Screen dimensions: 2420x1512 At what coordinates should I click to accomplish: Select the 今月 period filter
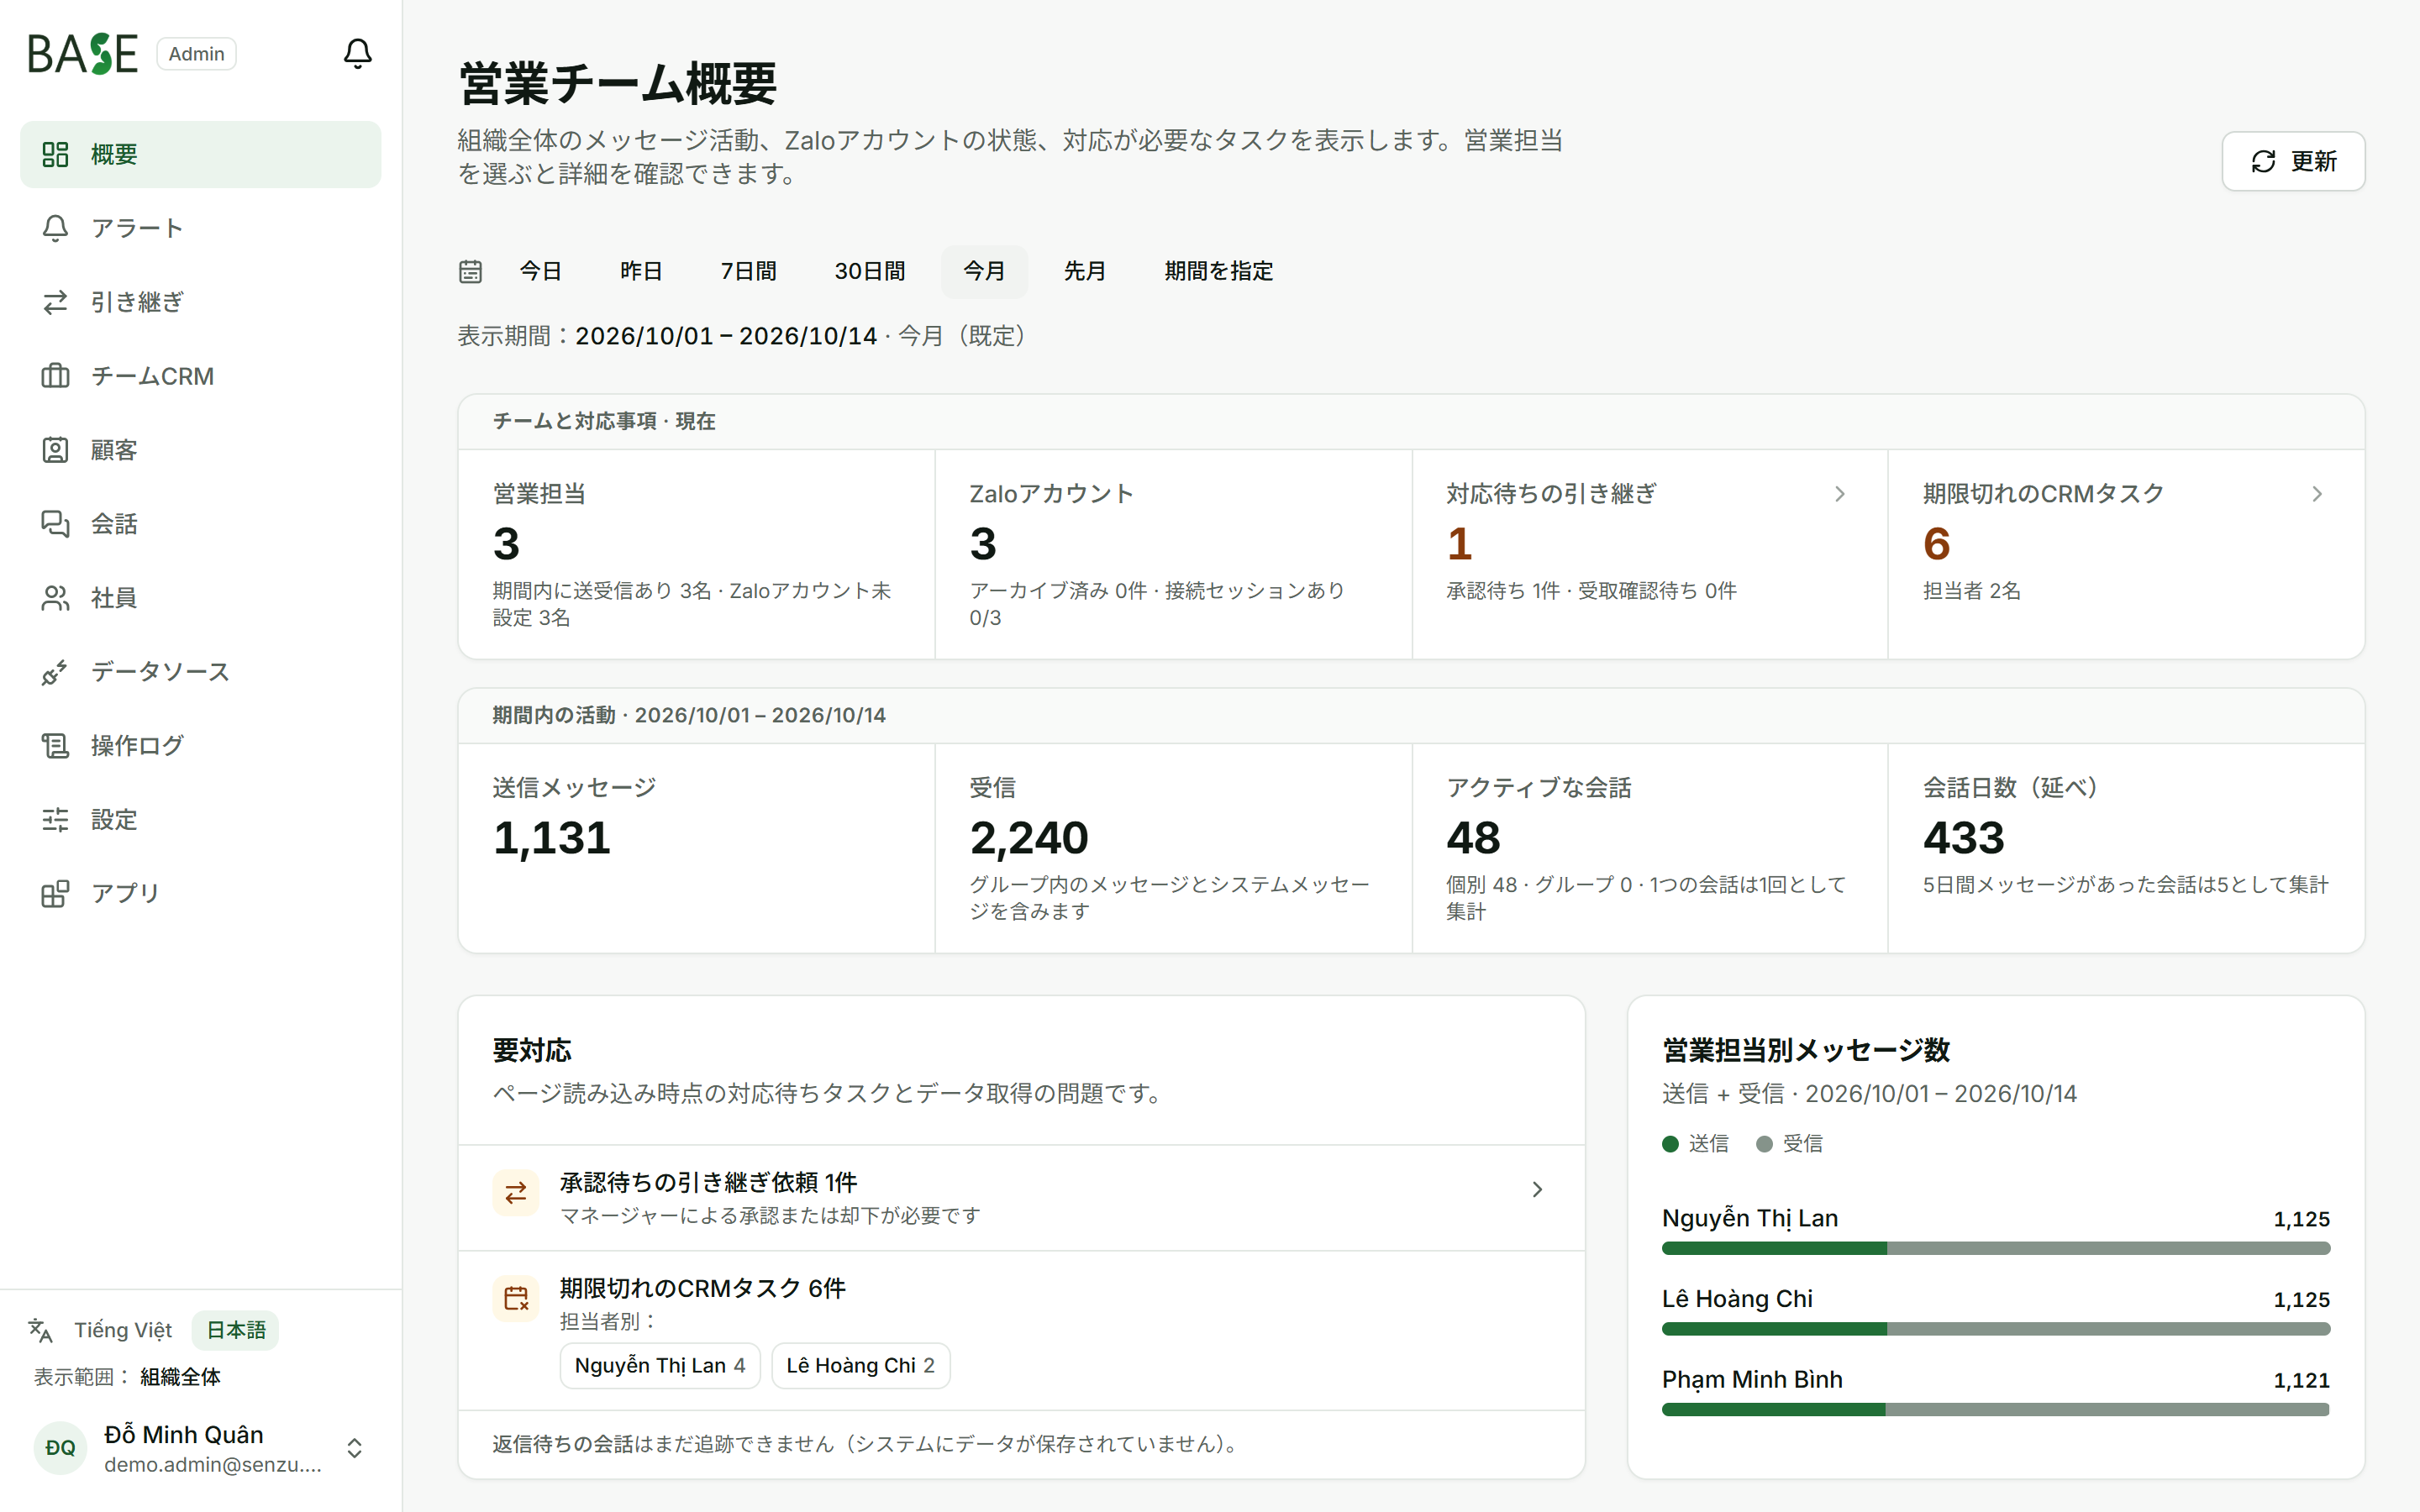pyautogui.click(x=984, y=271)
